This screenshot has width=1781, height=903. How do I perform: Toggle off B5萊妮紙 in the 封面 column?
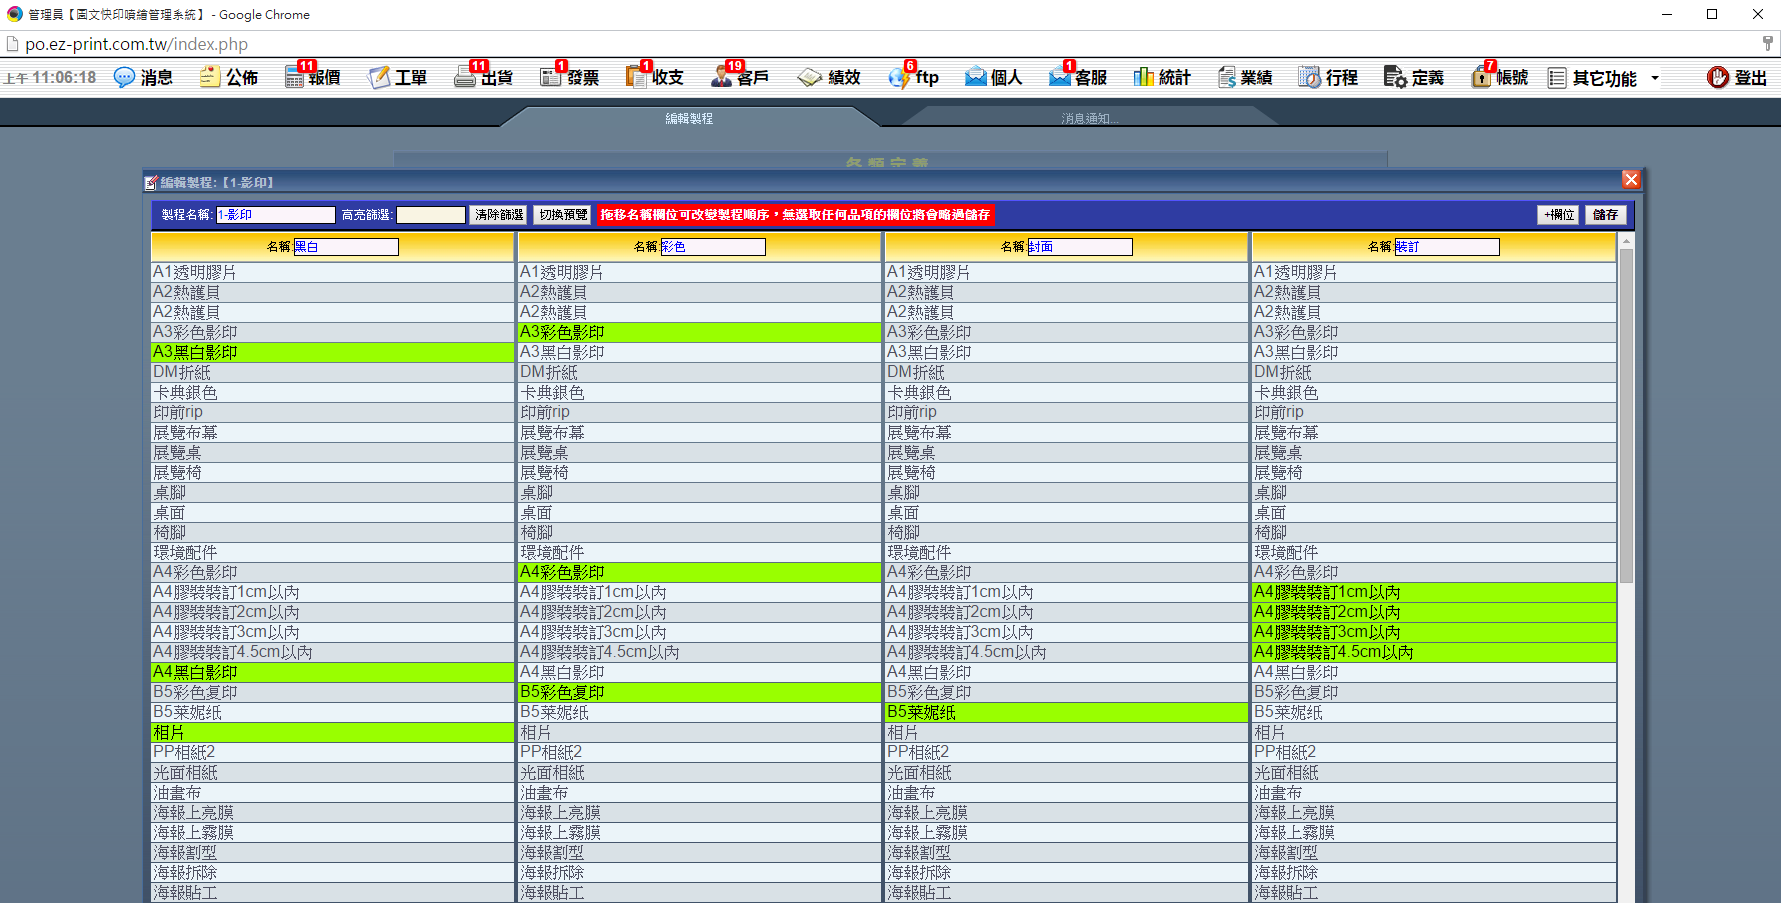click(x=1066, y=712)
